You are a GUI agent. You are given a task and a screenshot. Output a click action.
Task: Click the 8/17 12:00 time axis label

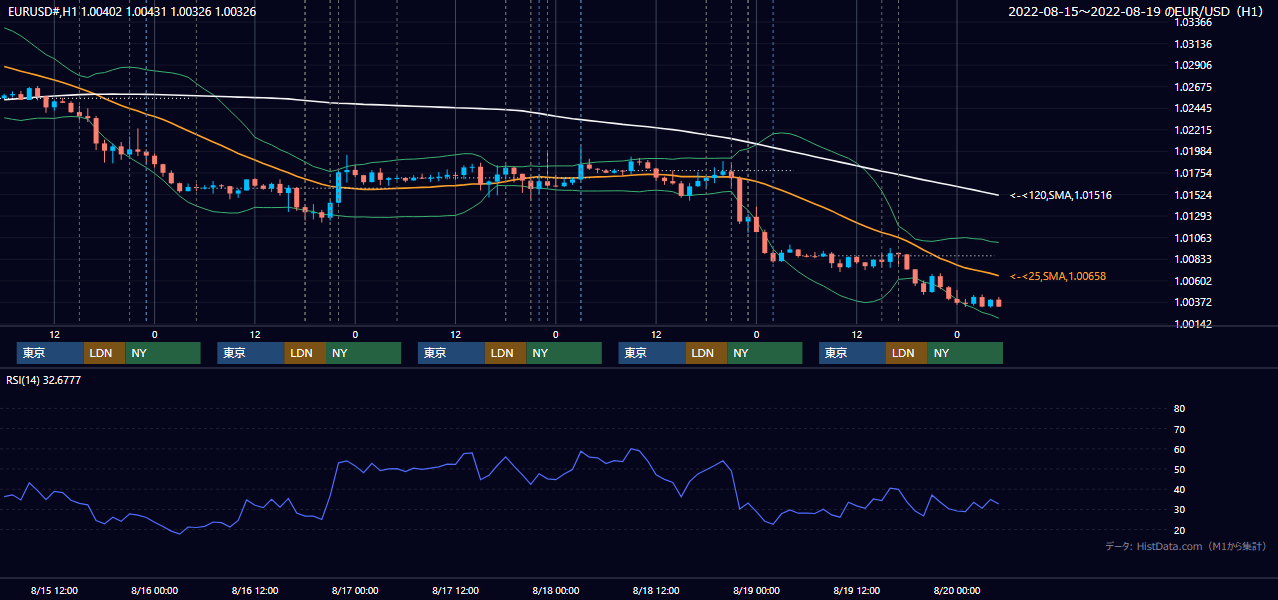(x=456, y=590)
